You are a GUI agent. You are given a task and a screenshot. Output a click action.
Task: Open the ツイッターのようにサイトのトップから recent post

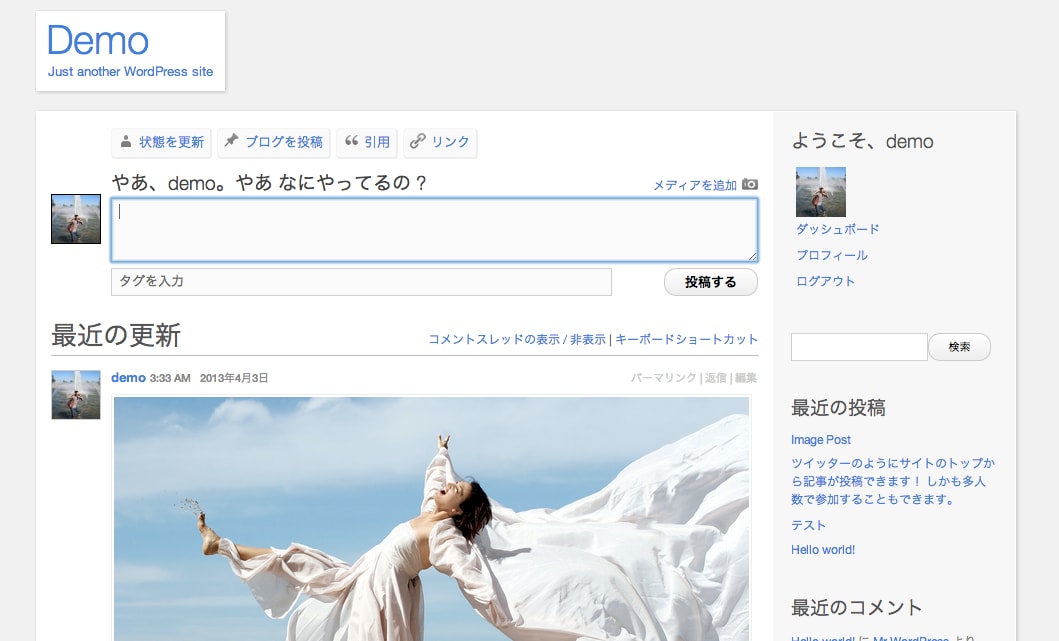pyautogui.click(x=893, y=481)
